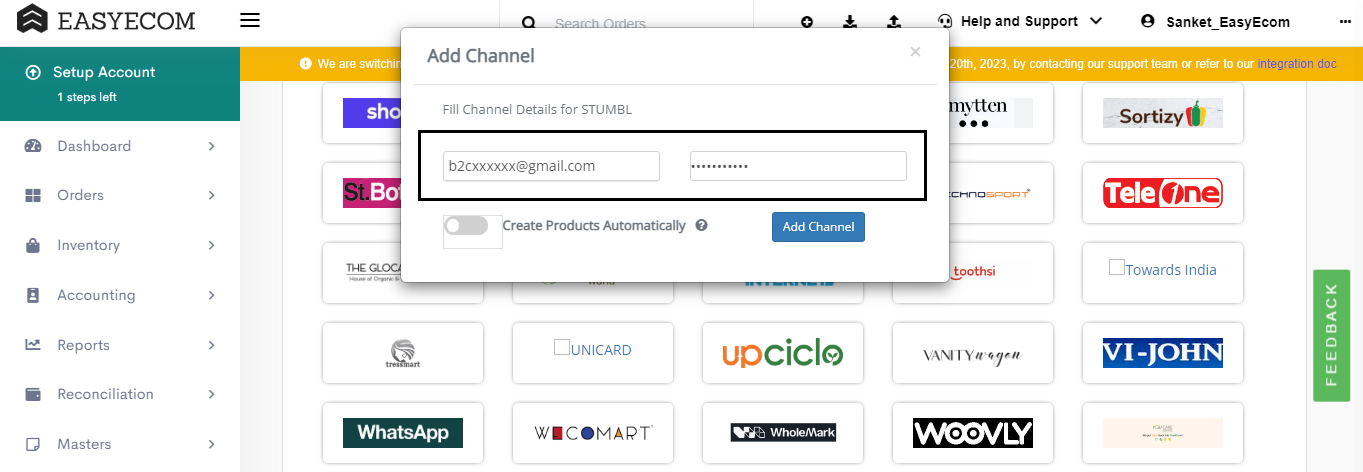The height and width of the screenshot is (472, 1363).
Task: Click the hamburger menu icon
Action: (x=250, y=20)
